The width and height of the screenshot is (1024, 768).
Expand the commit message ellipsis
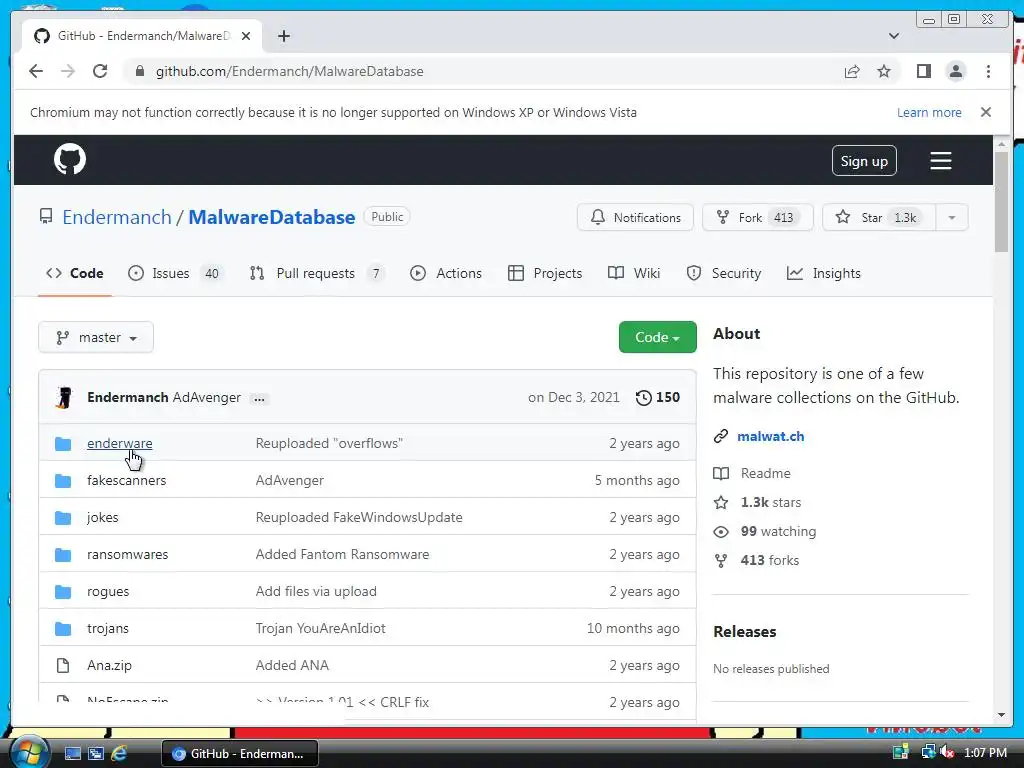(x=259, y=398)
